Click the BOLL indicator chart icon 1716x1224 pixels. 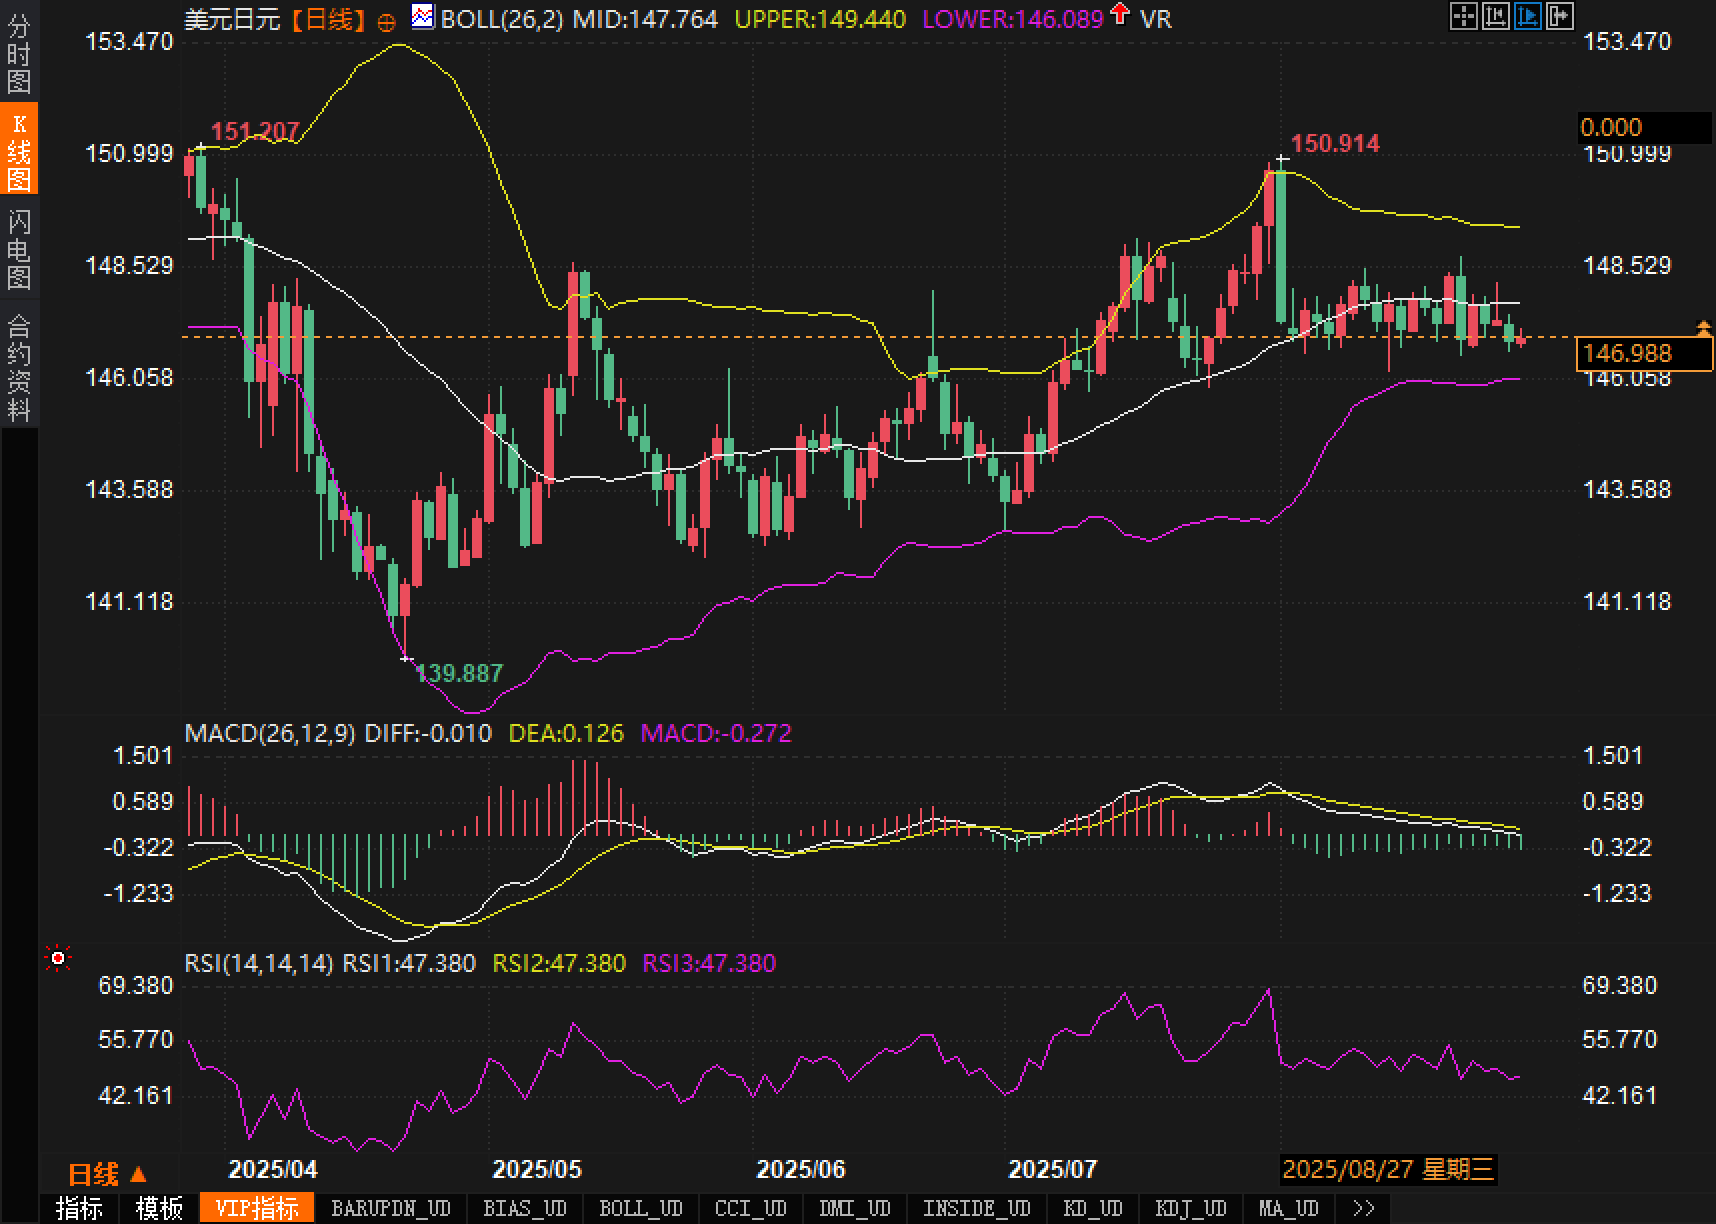click(423, 17)
